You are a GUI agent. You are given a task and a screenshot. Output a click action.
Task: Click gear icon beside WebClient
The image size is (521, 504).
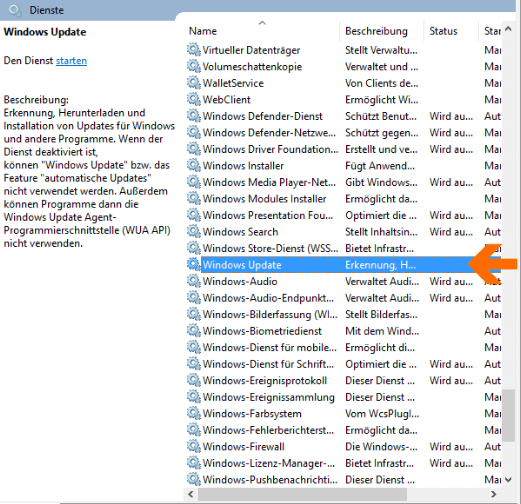coord(193,99)
